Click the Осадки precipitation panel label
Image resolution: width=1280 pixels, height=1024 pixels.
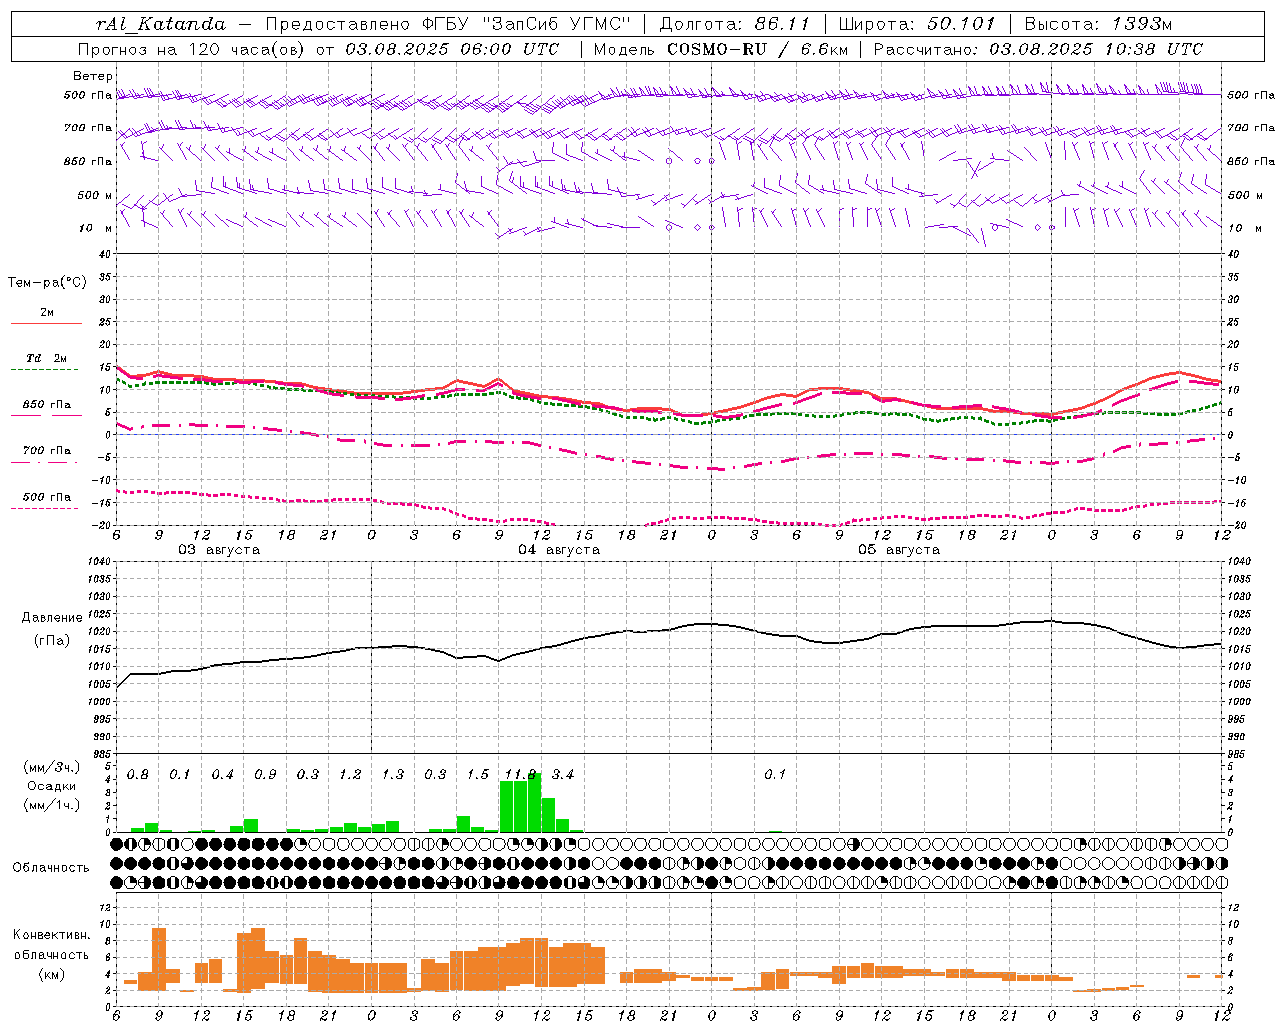pos(51,786)
